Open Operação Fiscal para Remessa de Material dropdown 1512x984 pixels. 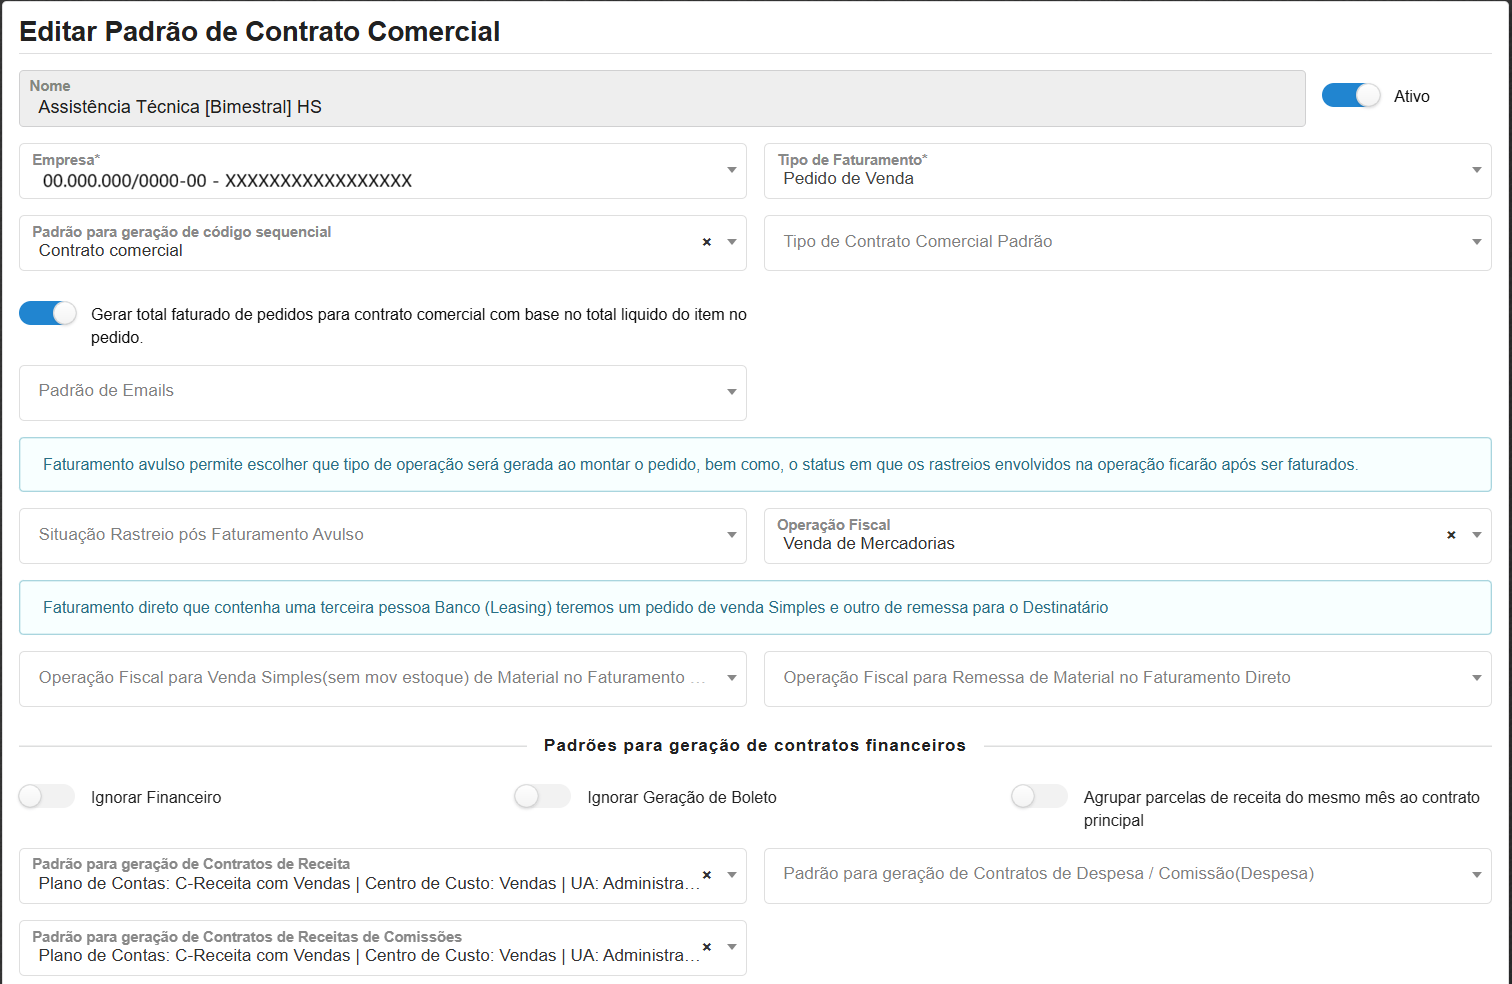tap(1128, 679)
